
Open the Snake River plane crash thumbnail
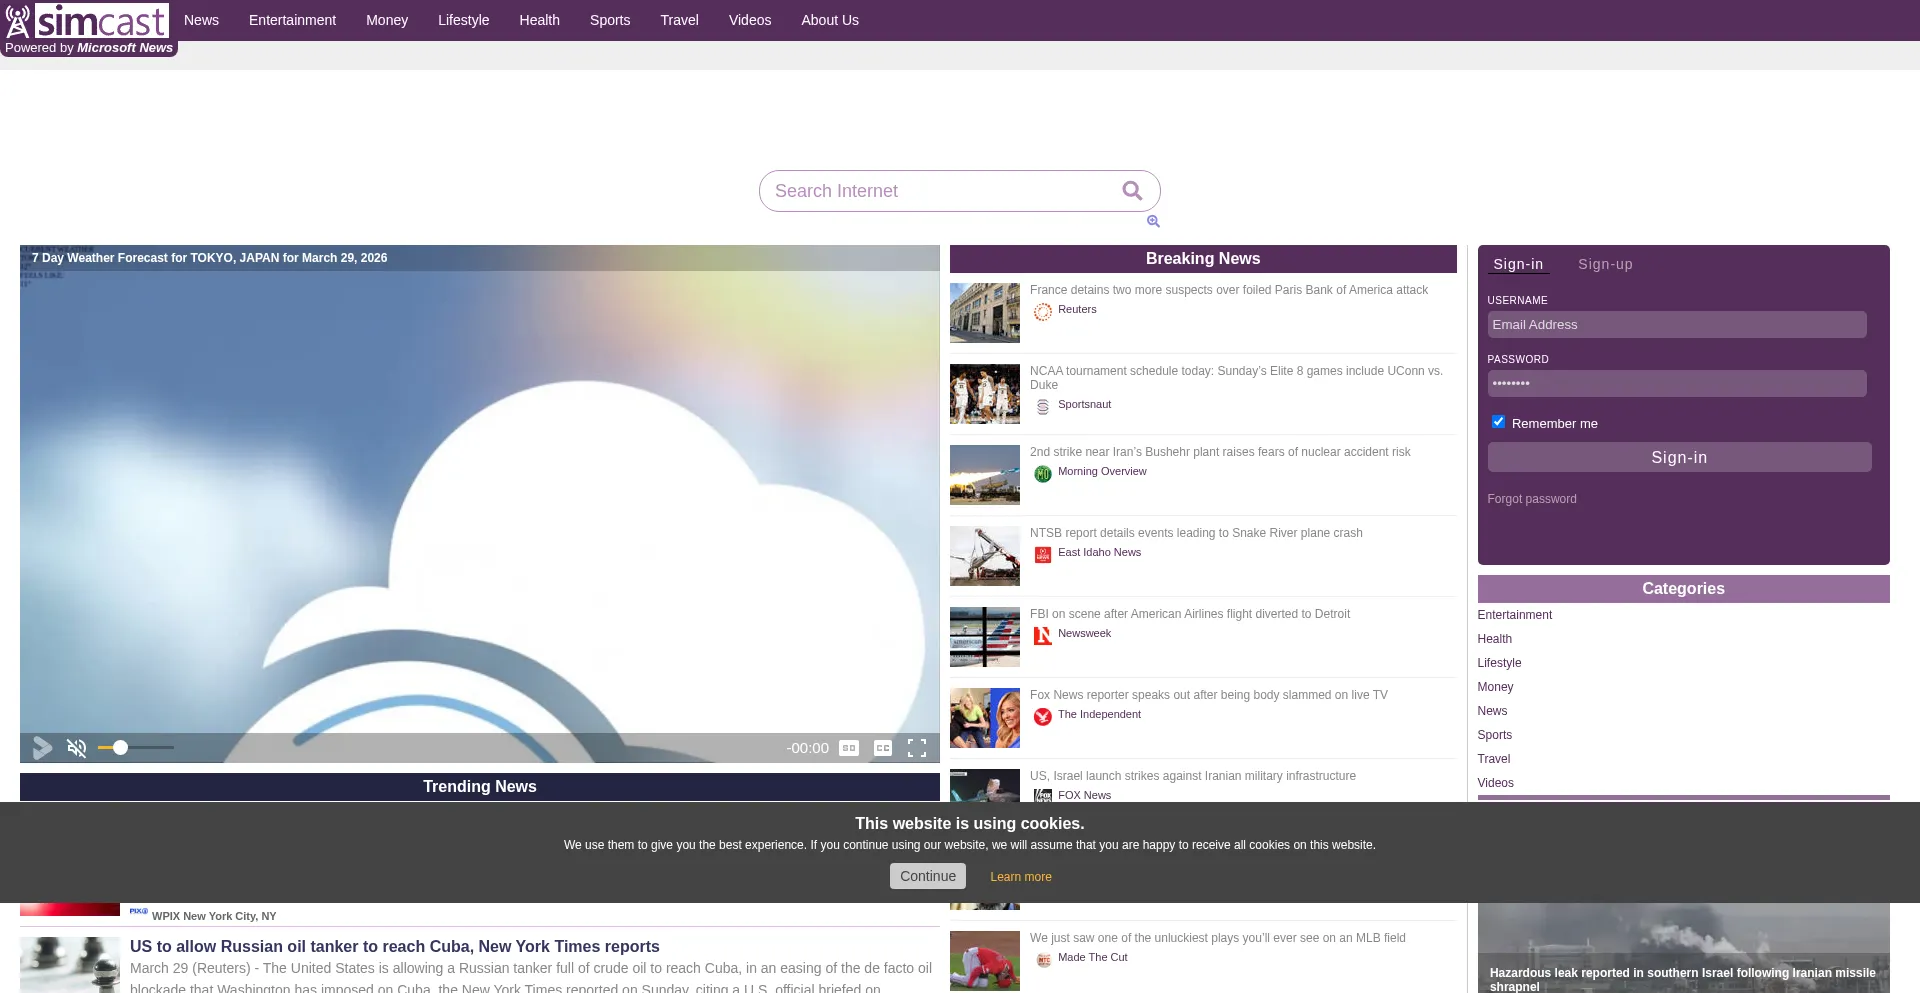coord(985,556)
